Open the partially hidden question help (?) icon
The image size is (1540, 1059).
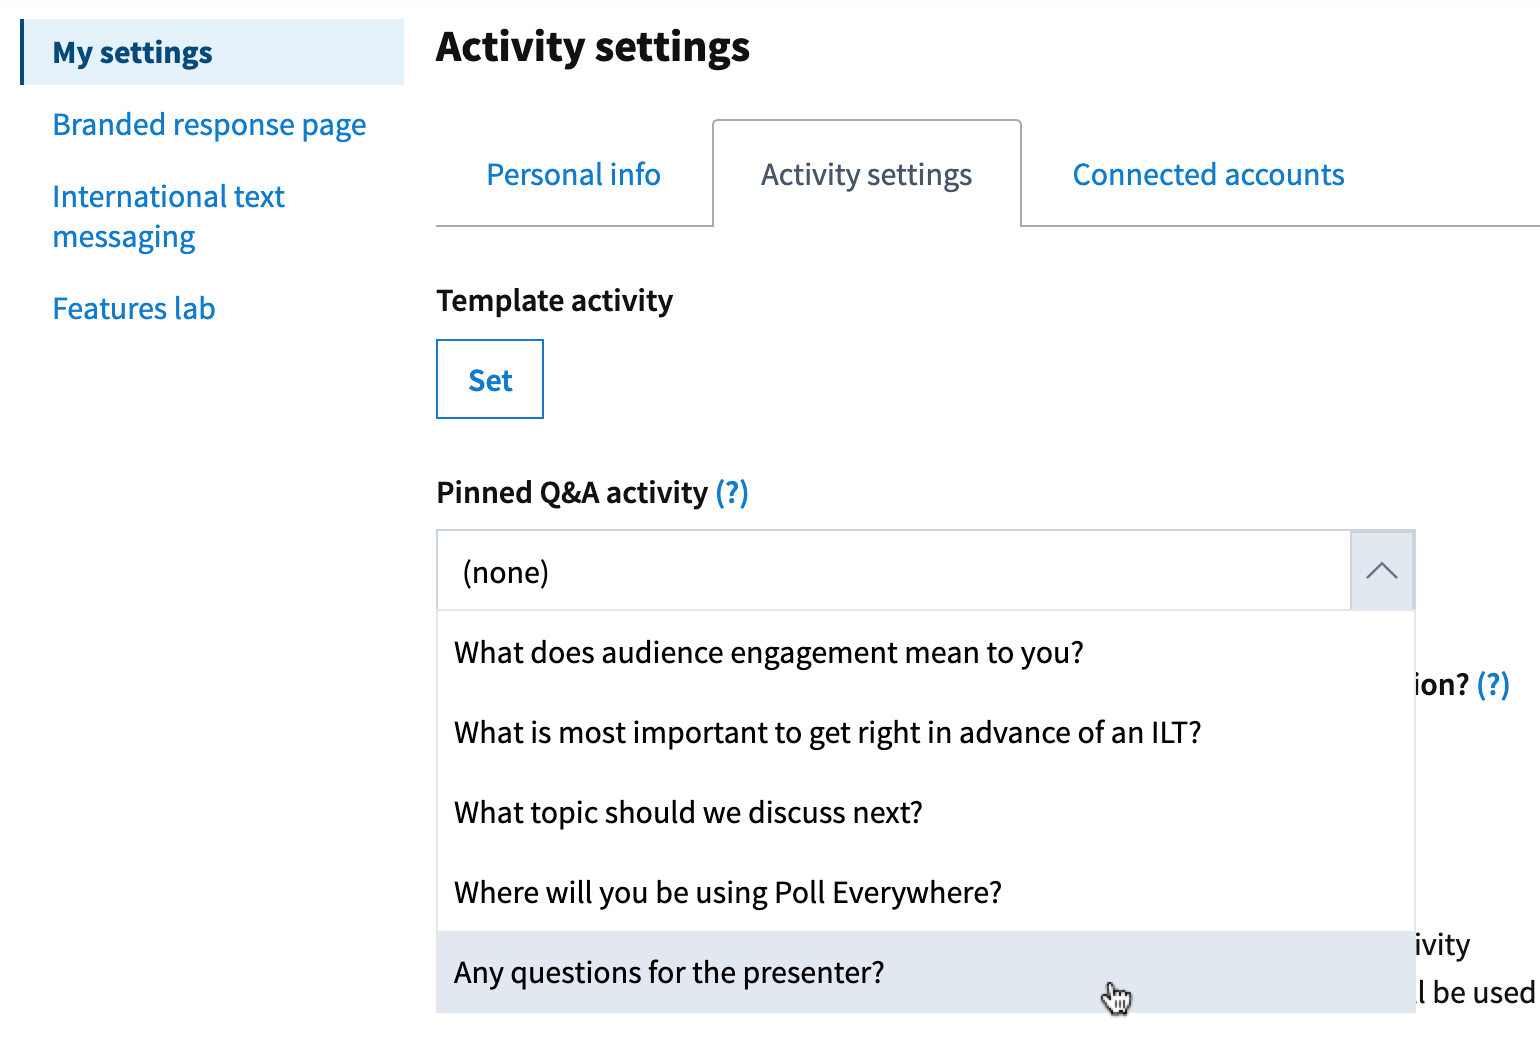[1493, 685]
